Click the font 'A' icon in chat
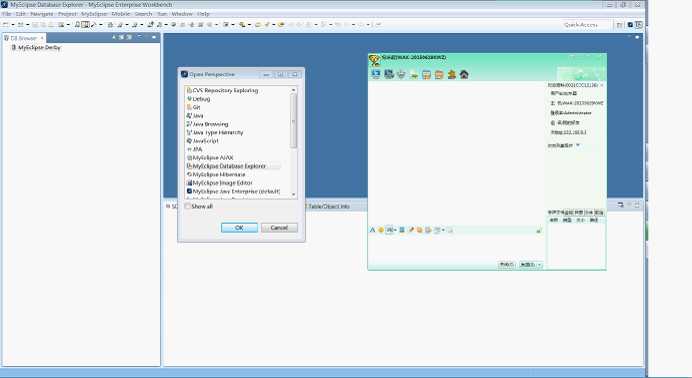The width and height of the screenshot is (692, 378). pos(372,230)
